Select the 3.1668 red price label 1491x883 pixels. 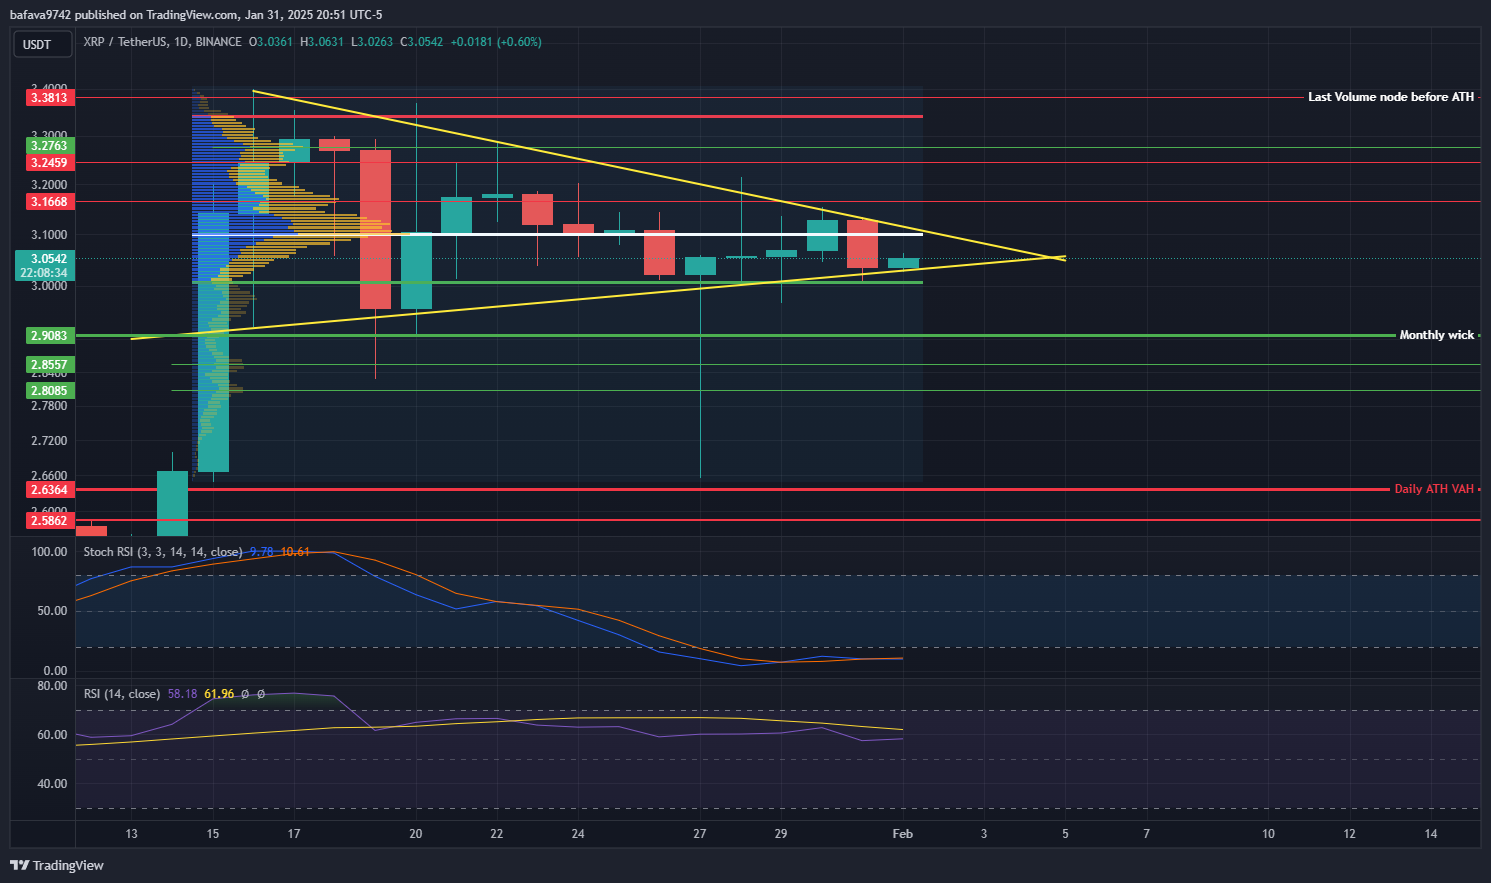[x=49, y=202]
